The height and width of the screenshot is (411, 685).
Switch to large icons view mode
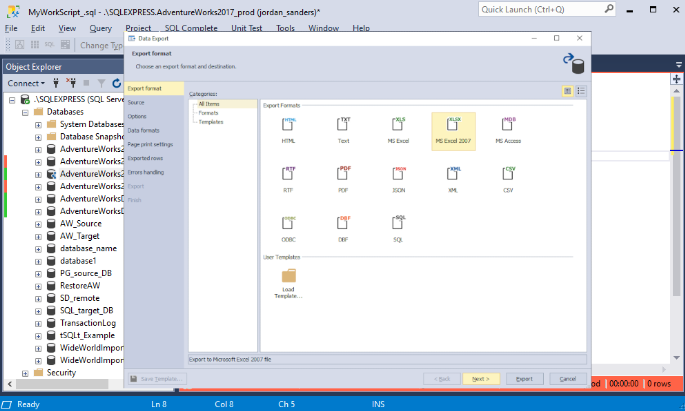[567, 91]
